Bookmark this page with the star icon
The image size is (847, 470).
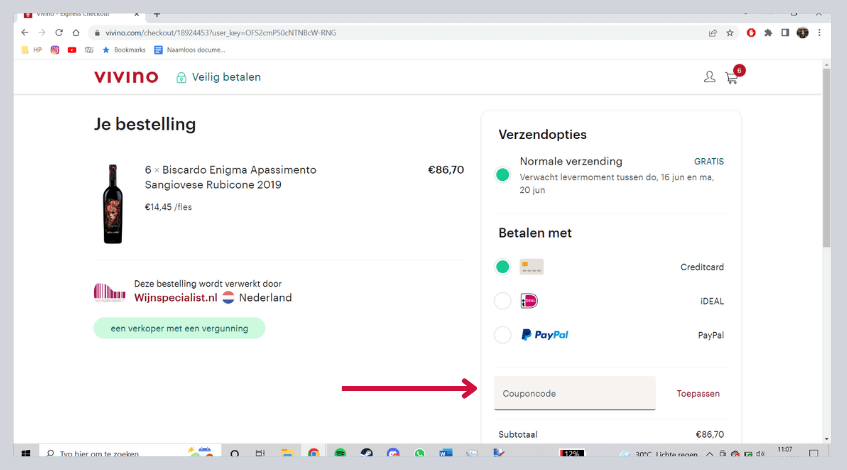(730, 33)
